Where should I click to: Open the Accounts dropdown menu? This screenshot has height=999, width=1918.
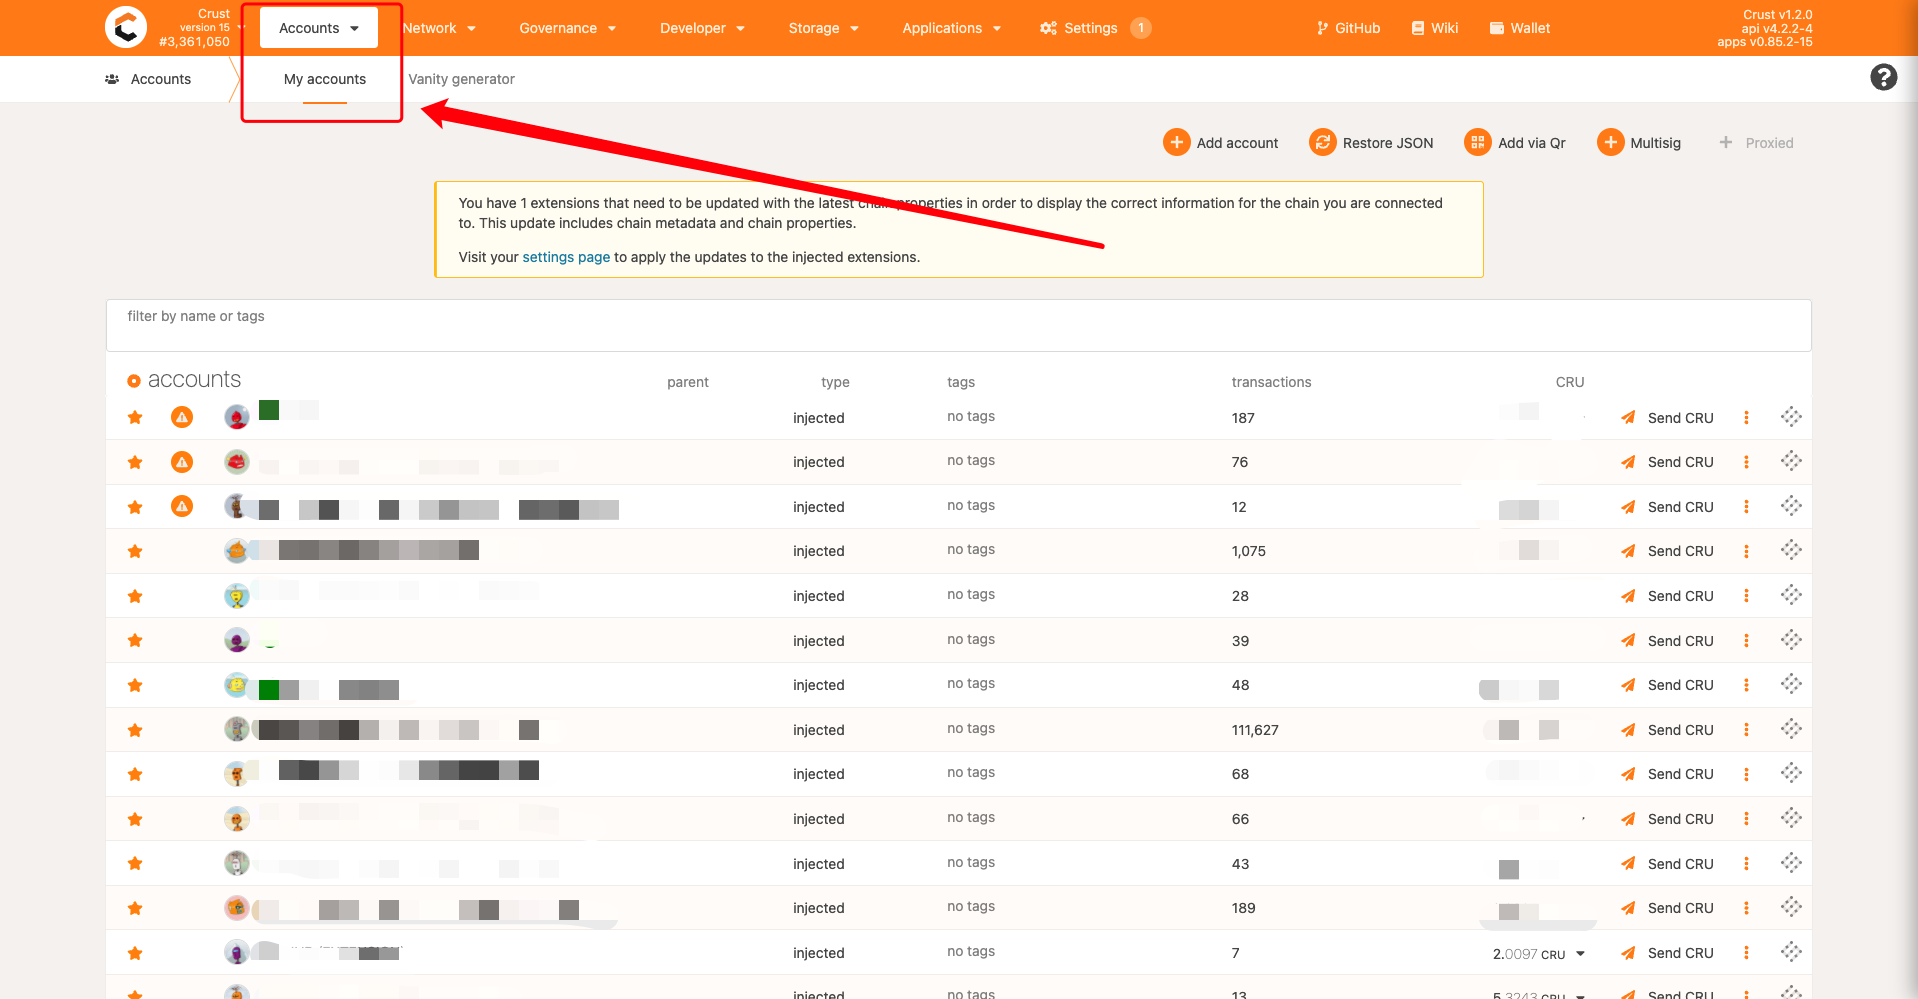click(319, 28)
